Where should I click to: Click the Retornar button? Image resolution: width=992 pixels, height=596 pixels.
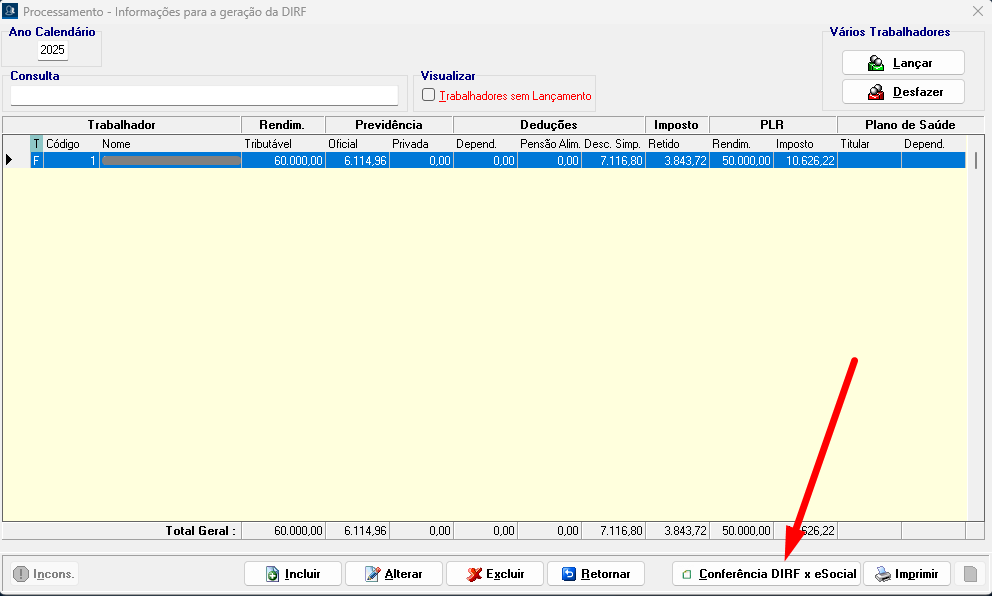tap(596, 574)
